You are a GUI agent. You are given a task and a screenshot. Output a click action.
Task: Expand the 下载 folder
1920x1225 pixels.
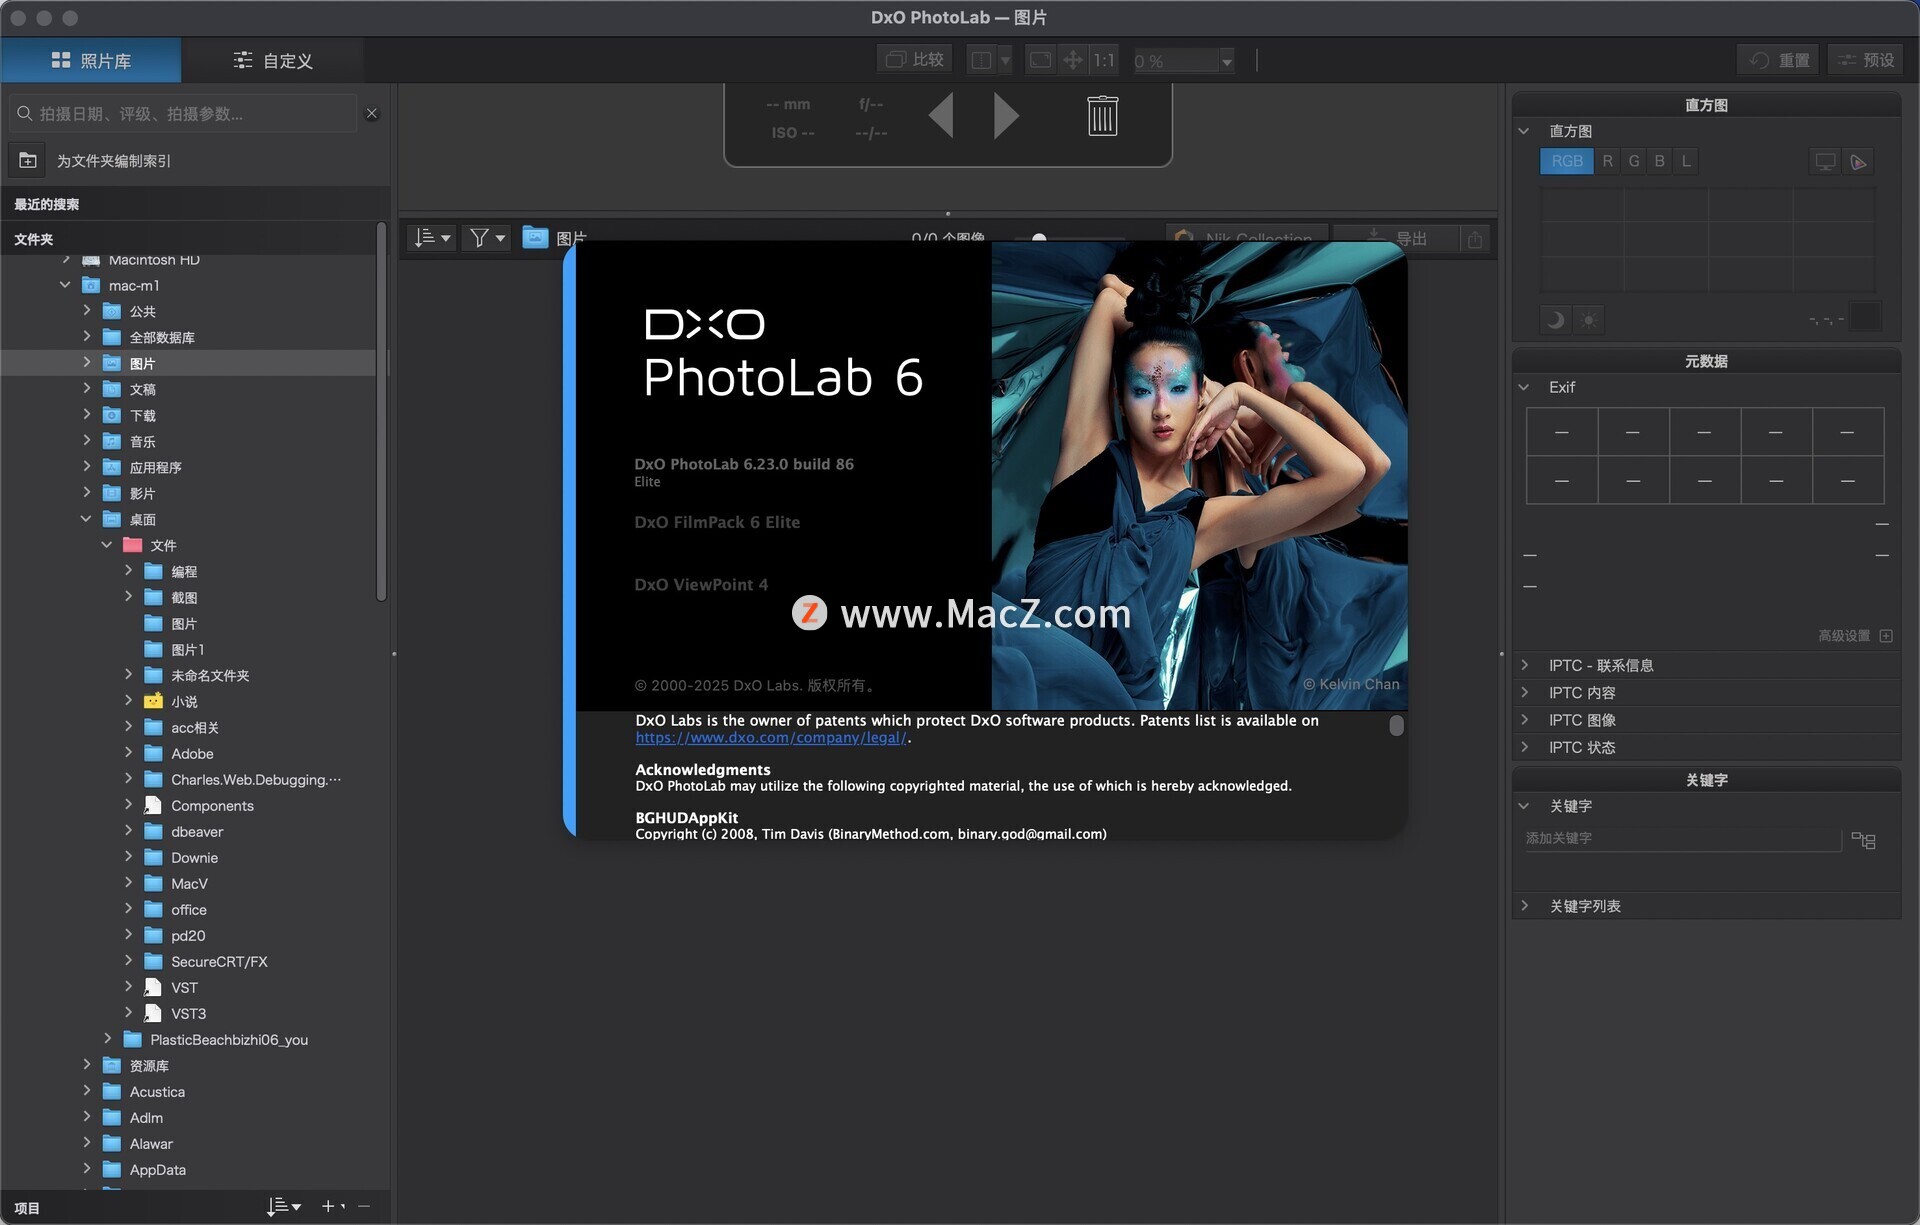pyautogui.click(x=87, y=414)
